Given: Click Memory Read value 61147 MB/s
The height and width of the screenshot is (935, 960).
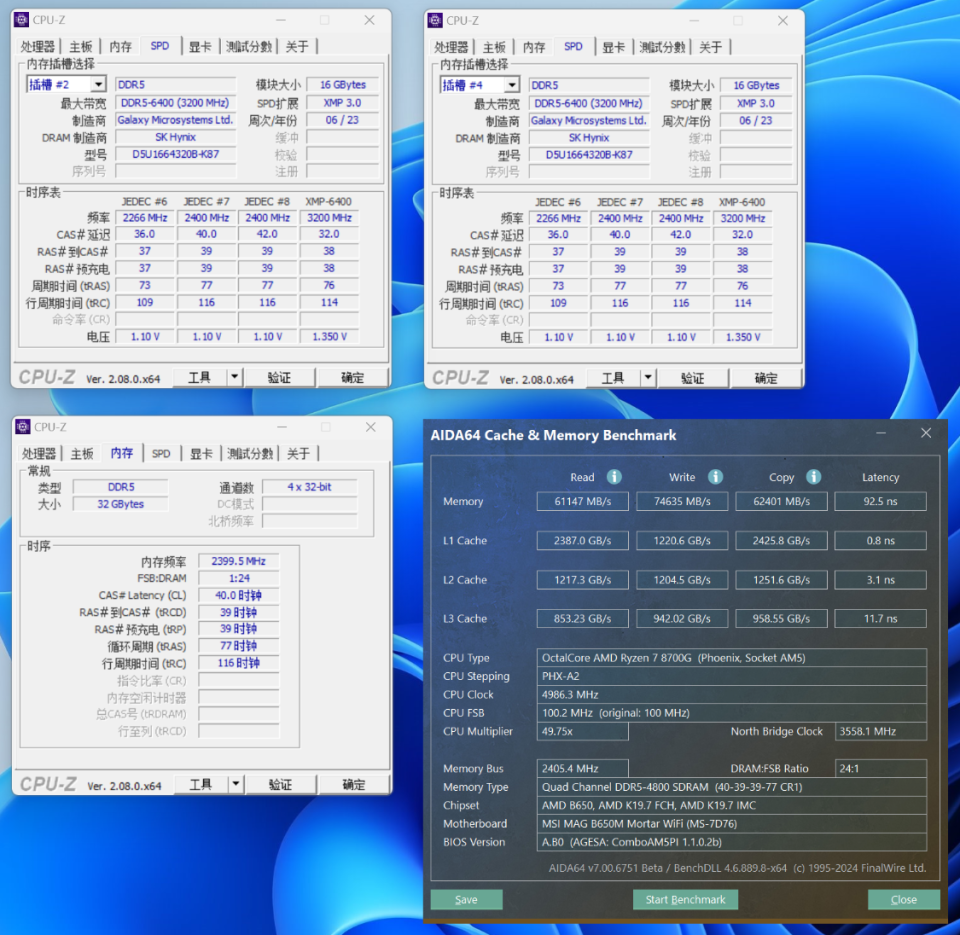Looking at the screenshot, I should pyautogui.click(x=583, y=501).
